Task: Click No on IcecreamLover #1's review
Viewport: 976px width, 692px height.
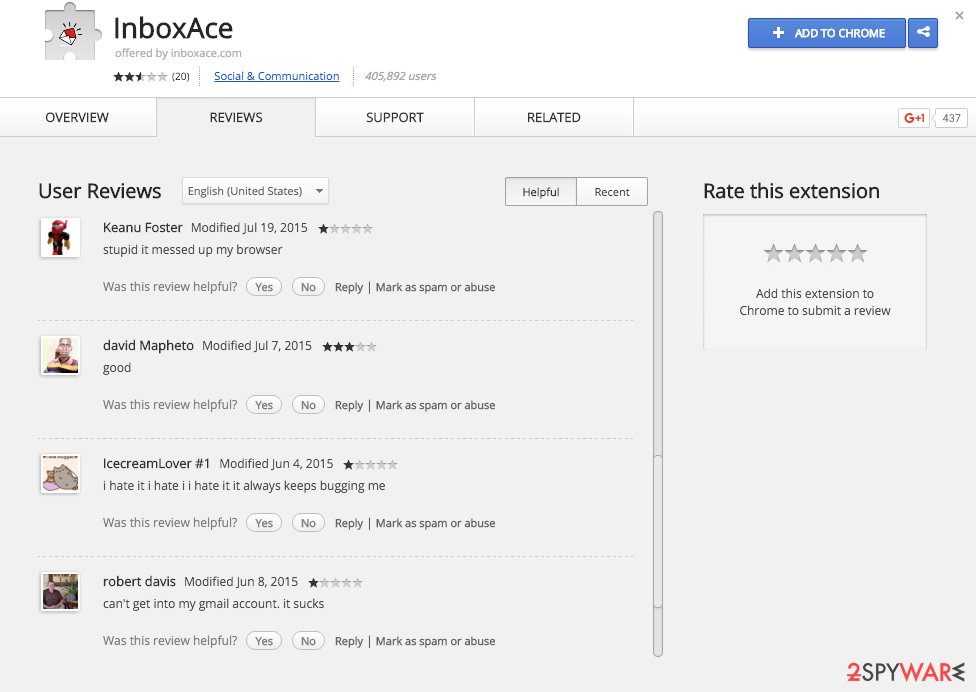Action: (308, 523)
